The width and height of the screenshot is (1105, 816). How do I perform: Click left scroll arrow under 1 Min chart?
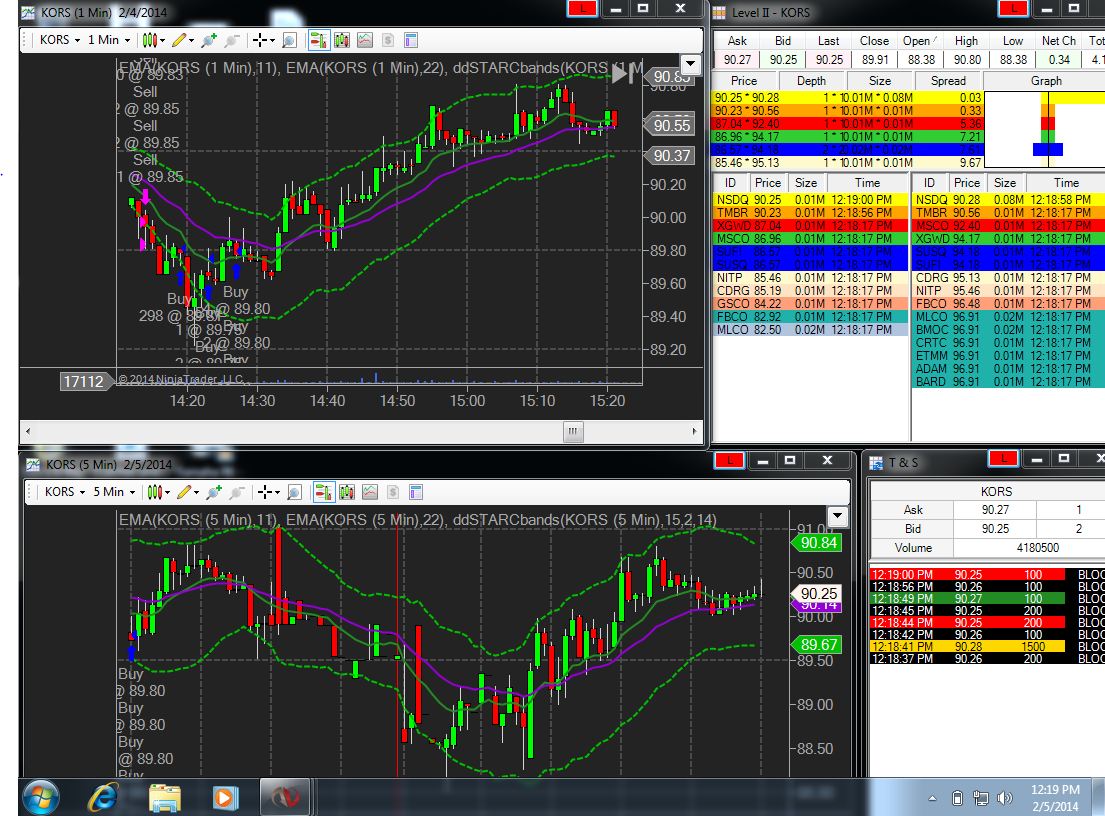tap(27, 431)
